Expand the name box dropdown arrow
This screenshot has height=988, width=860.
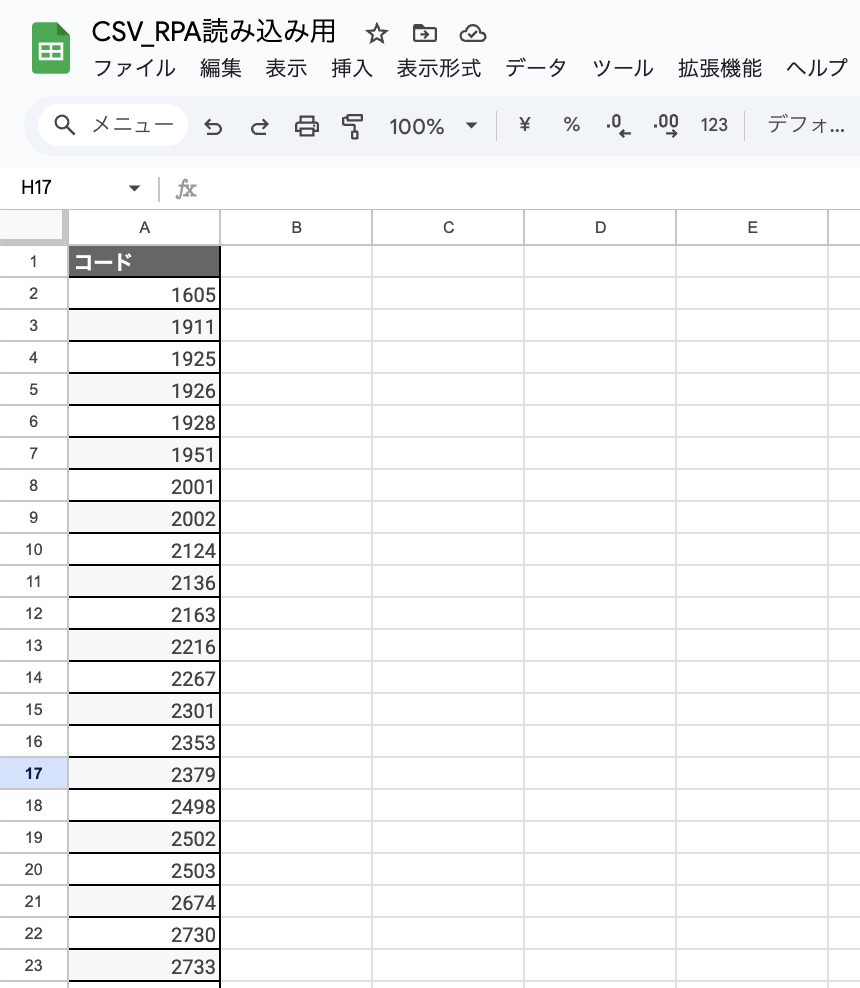tap(134, 189)
